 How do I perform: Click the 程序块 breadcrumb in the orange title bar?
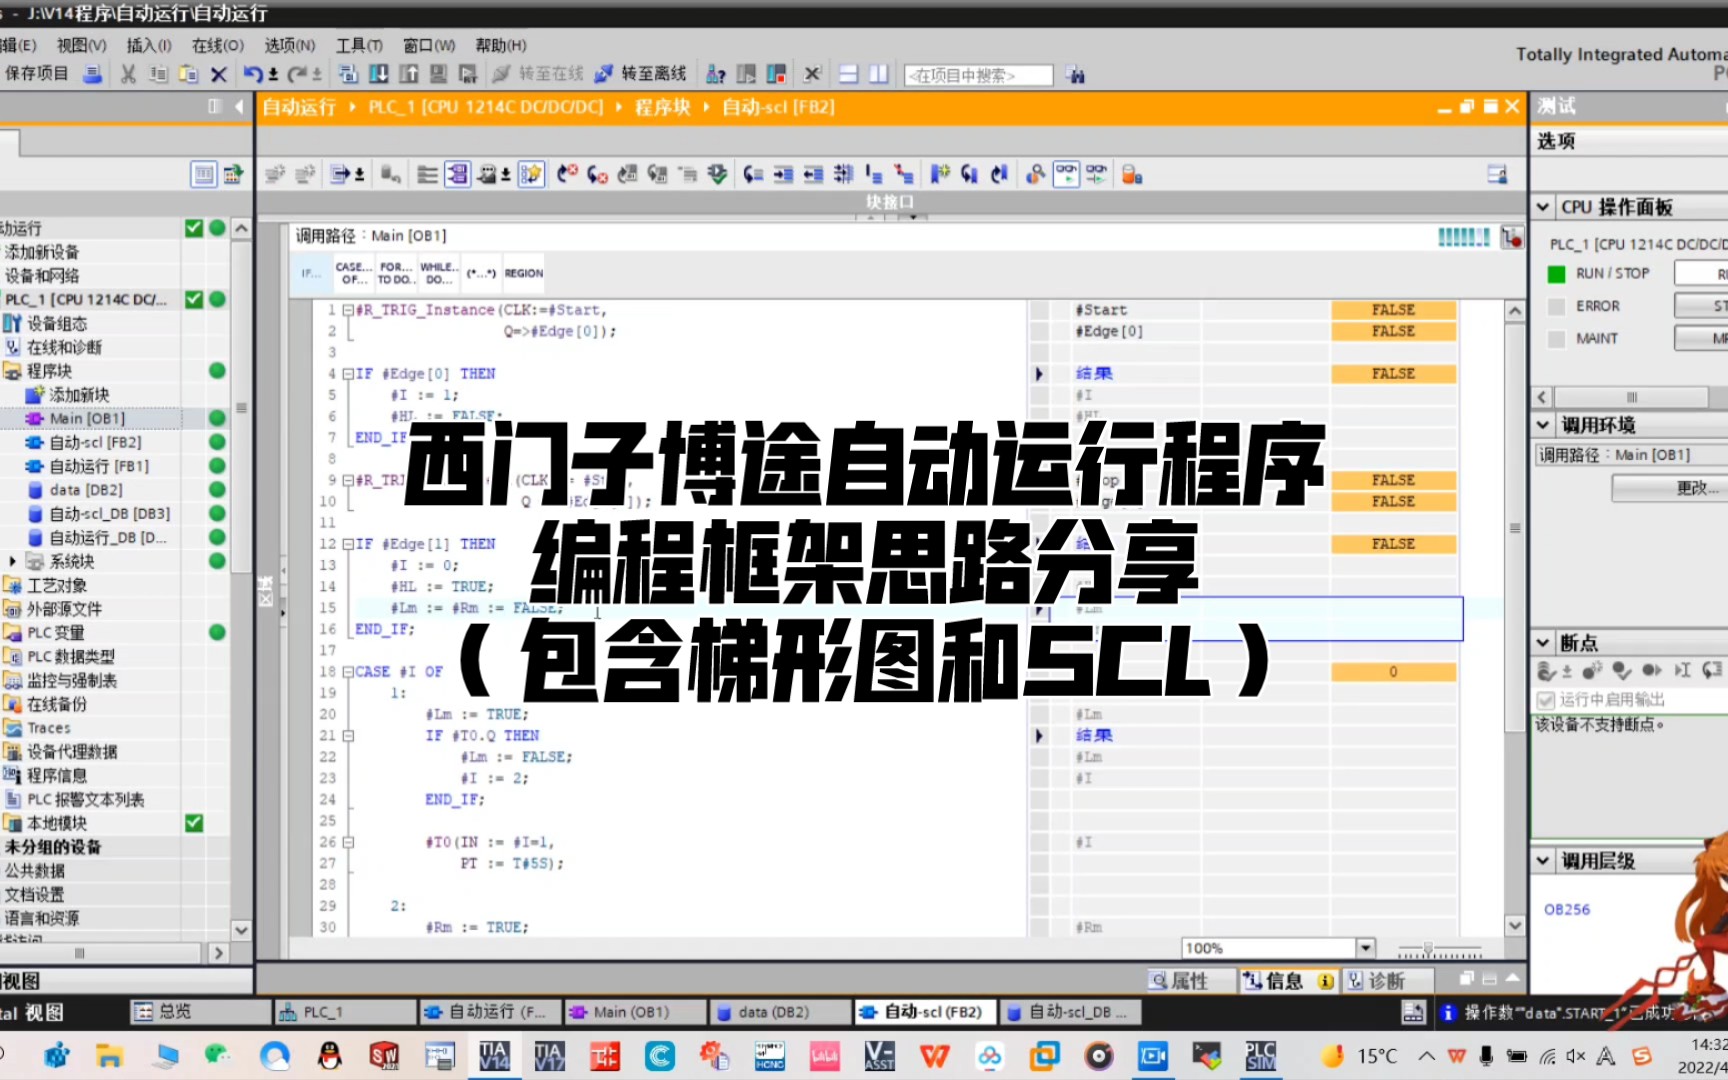pyautogui.click(x=662, y=107)
